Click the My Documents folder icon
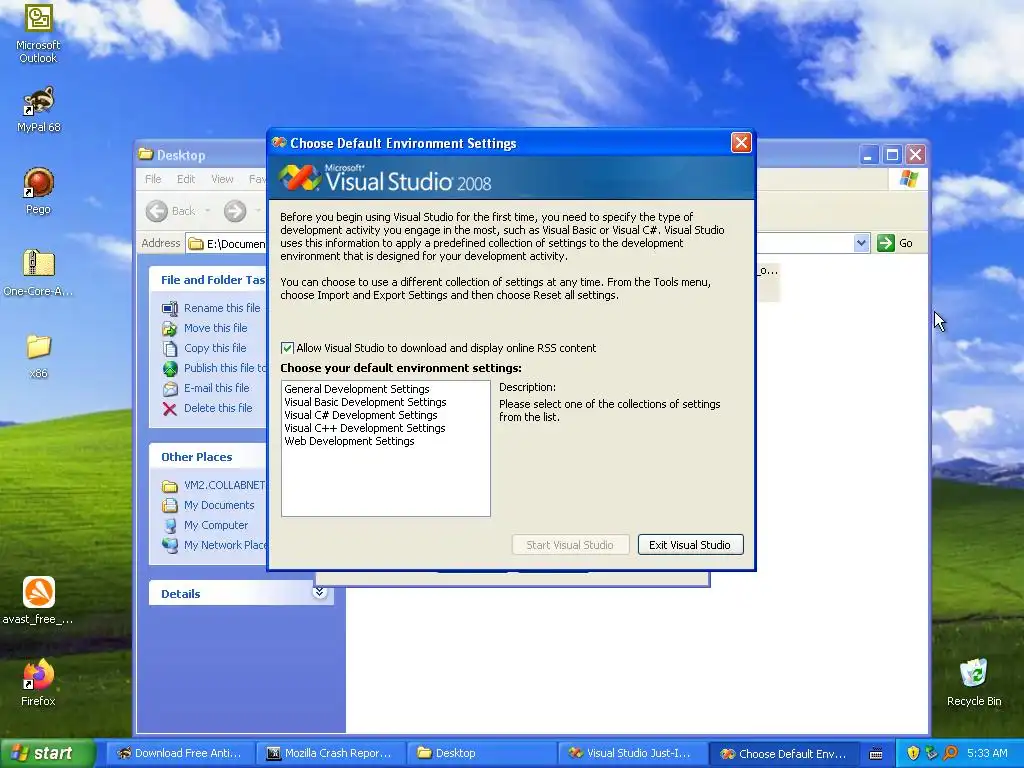Image resolution: width=1024 pixels, height=768 pixels. [170, 505]
